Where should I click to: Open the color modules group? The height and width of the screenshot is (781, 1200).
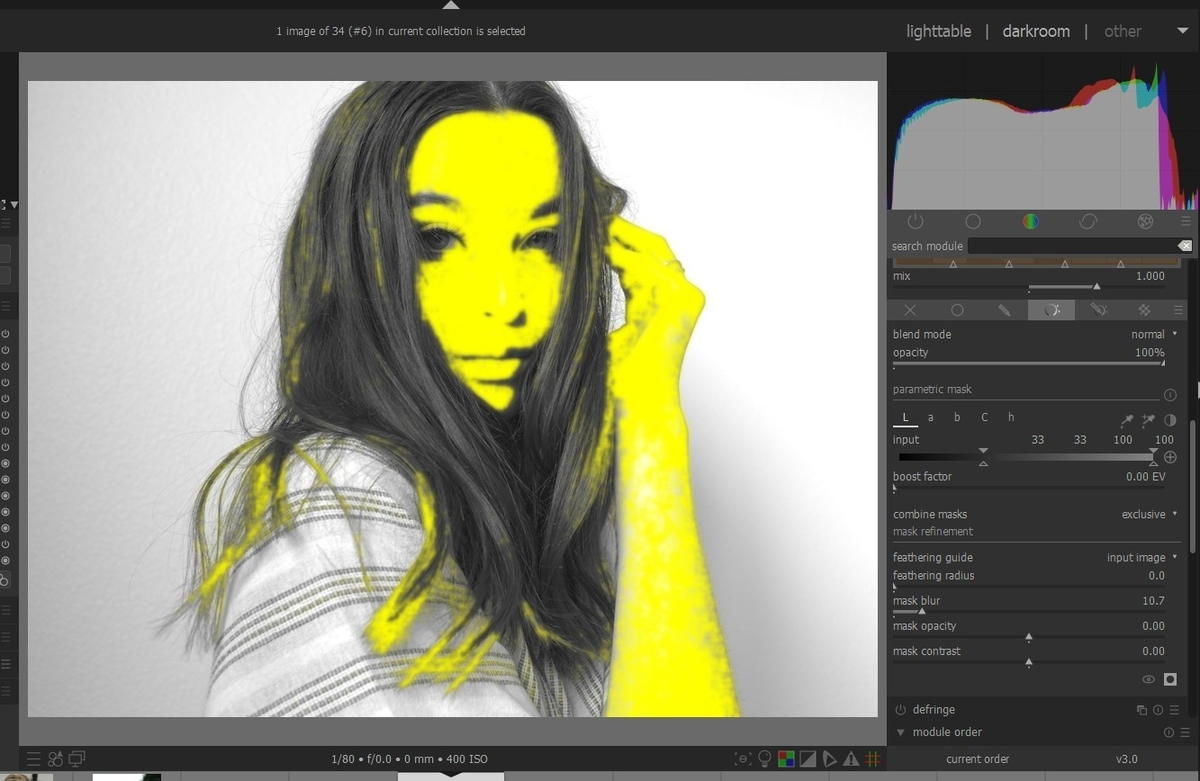[1030, 221]
